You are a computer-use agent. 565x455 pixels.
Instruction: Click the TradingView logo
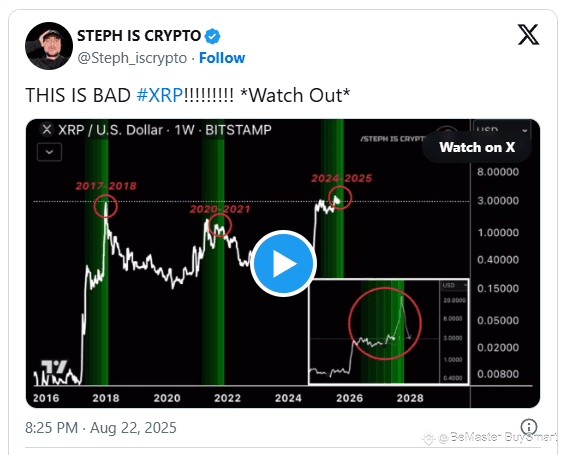54,367
